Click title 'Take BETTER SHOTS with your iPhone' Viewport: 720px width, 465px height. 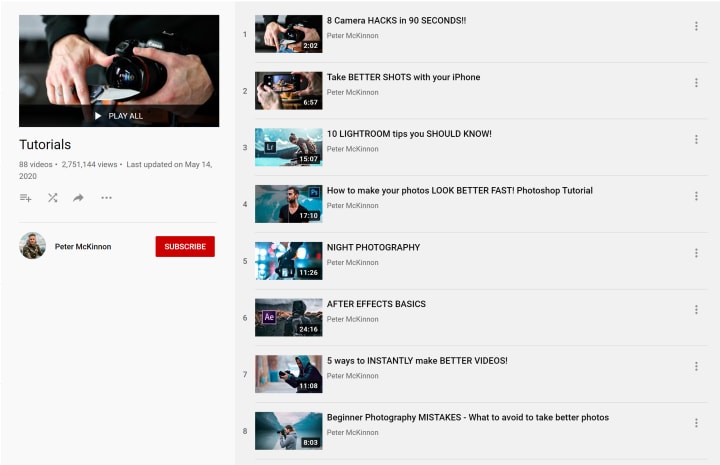click(x=404, y=77)
